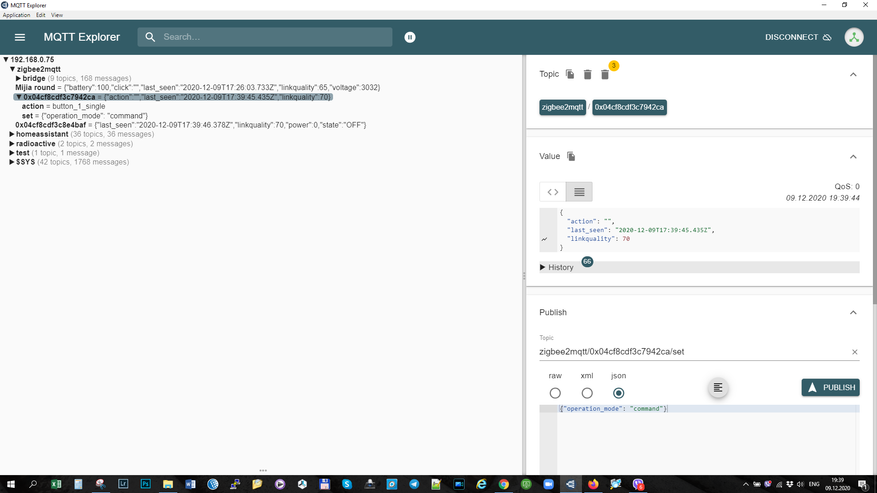
Task: Open connection avatar icon at top right
Action: click(x=854, y=37)
